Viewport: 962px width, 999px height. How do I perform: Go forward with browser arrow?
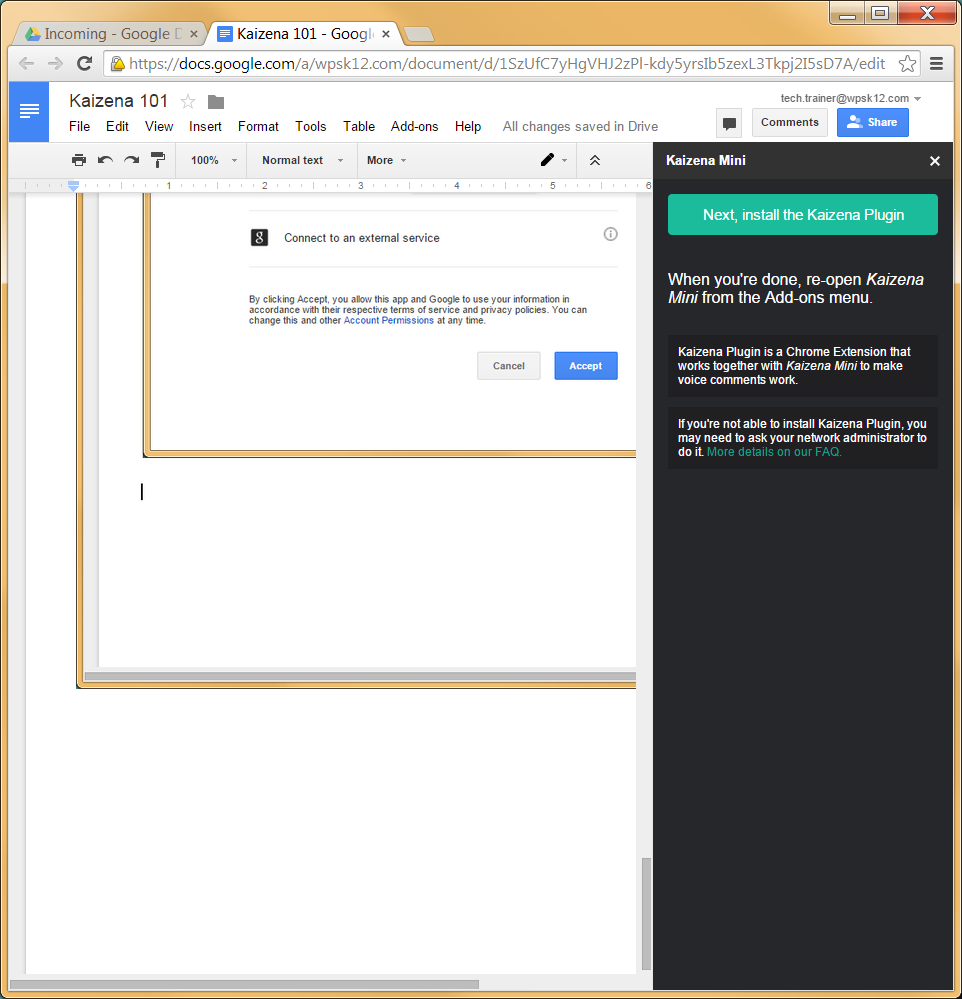coord(55,63)
